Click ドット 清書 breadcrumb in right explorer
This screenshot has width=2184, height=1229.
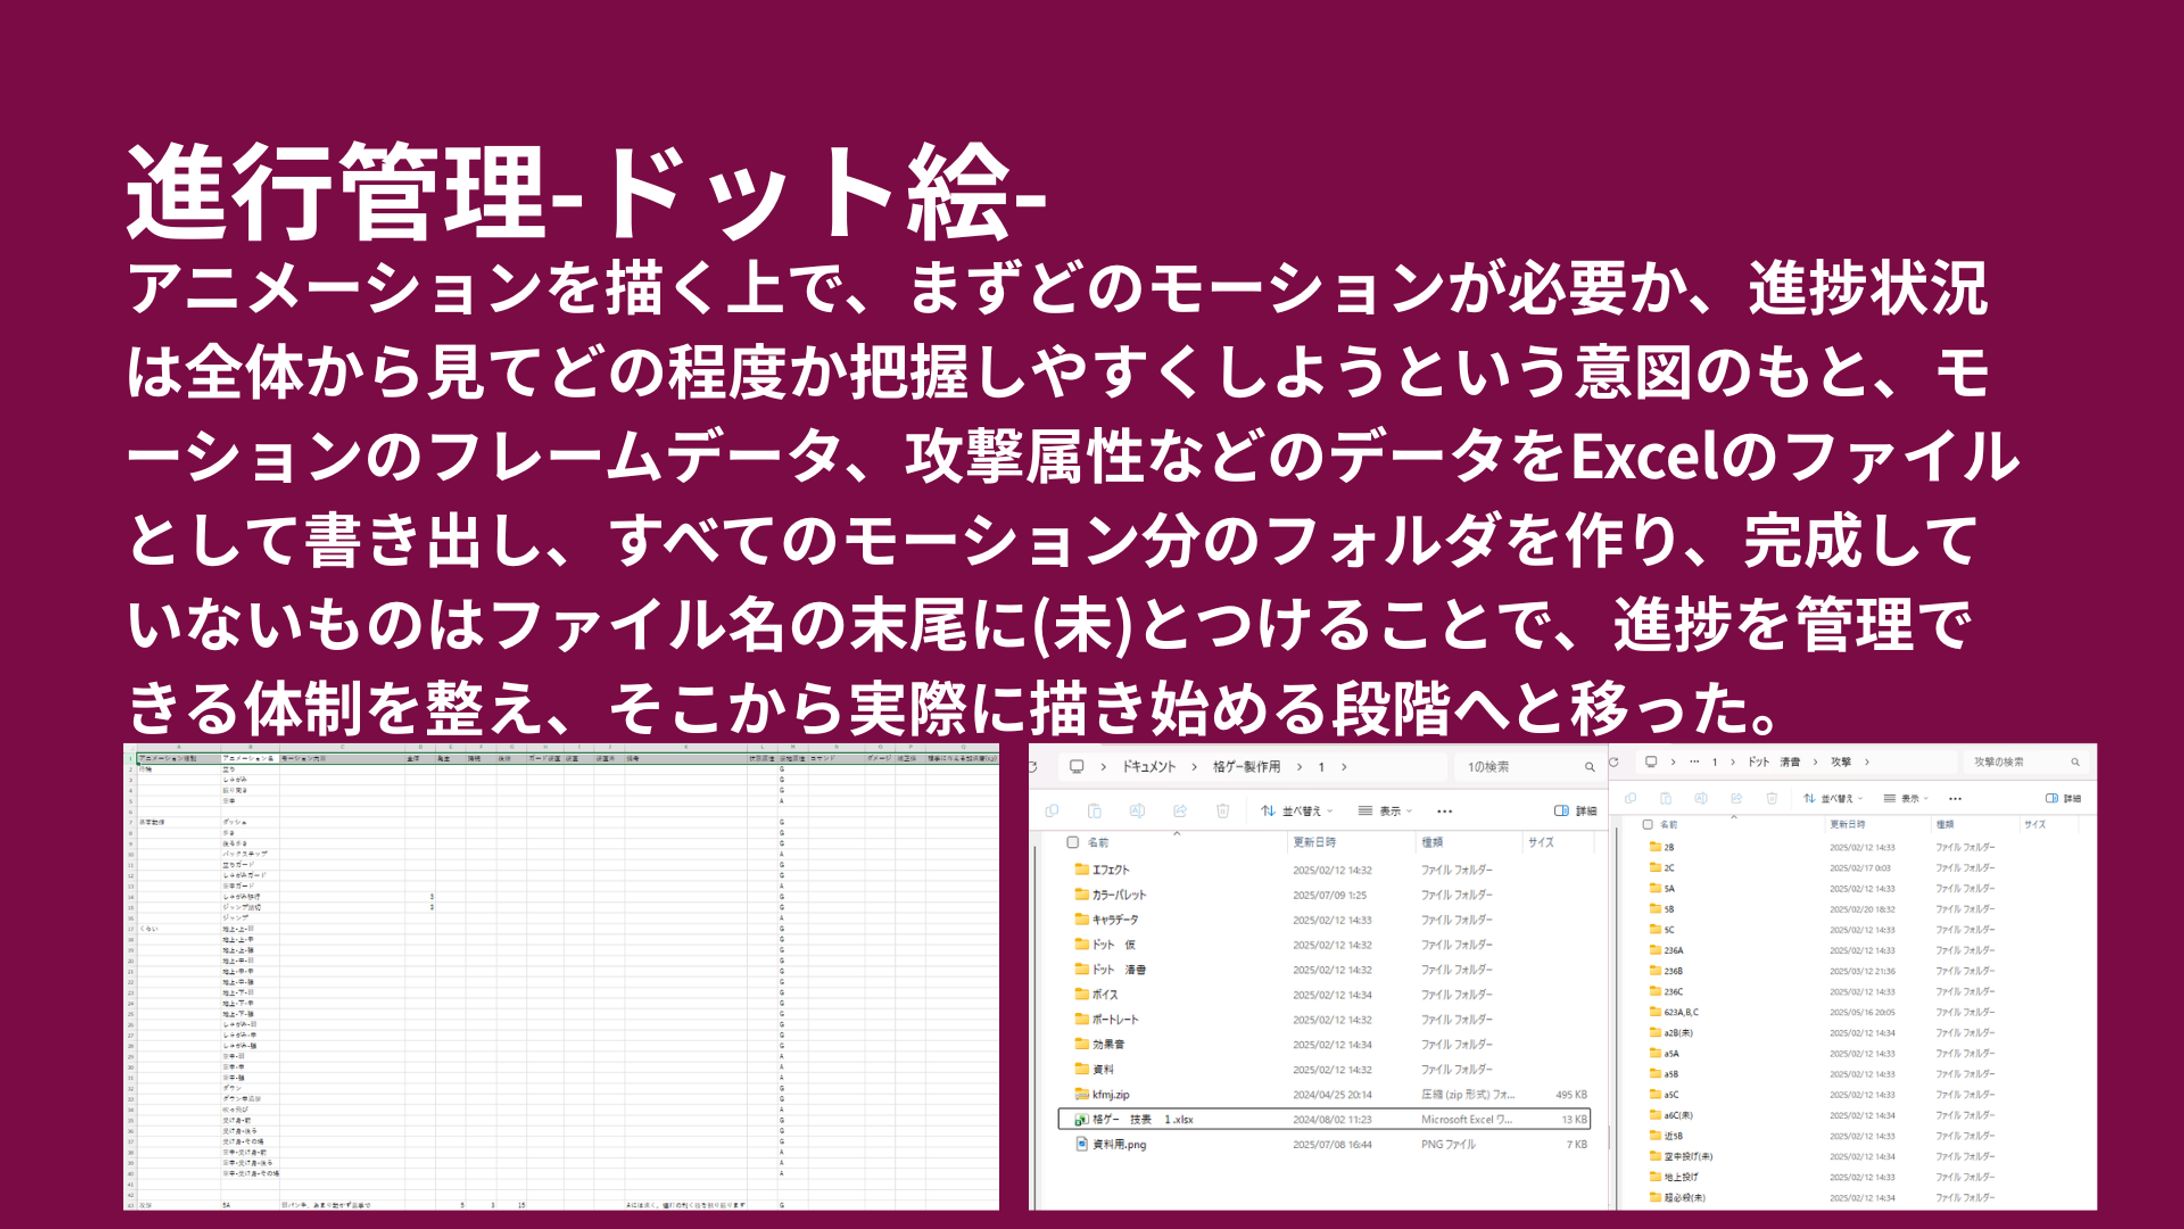(1773, 762)
